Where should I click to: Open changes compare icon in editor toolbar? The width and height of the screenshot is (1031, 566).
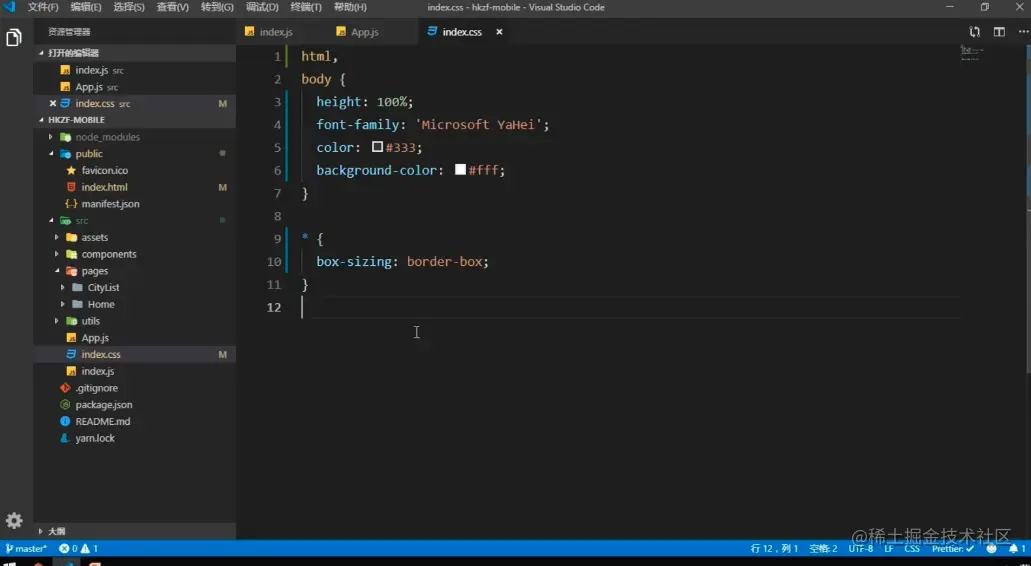pyautogui.click(x=974, y=32)
